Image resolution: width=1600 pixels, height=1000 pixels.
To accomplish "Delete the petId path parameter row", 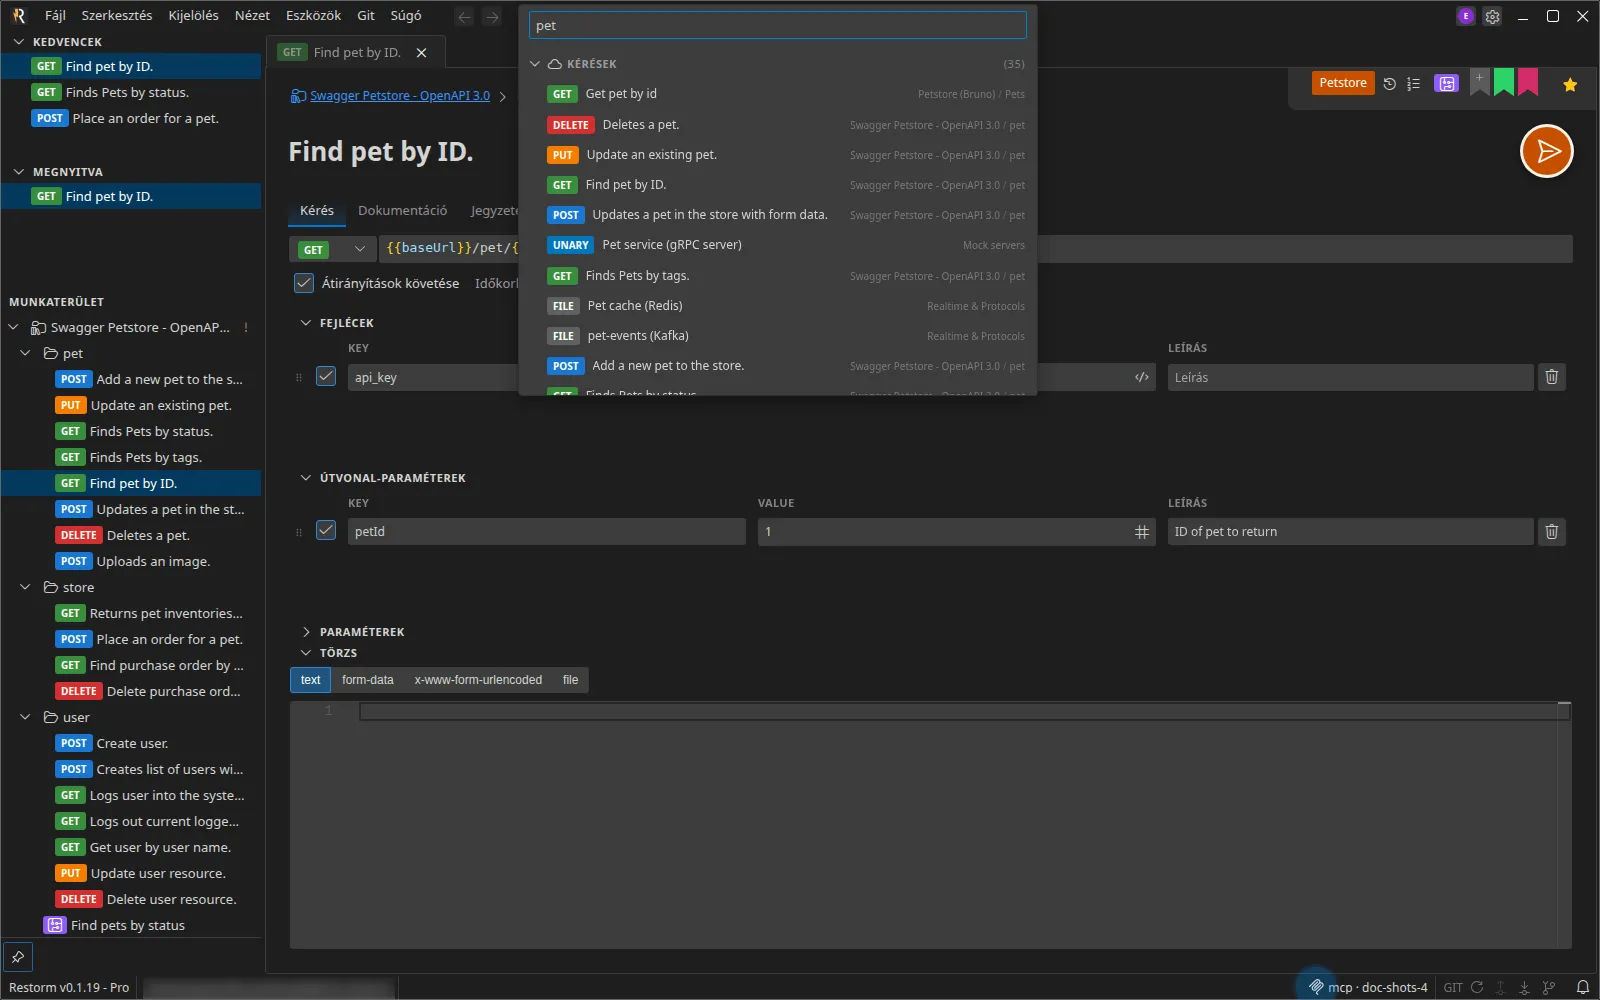I will tap(1551, 532).
